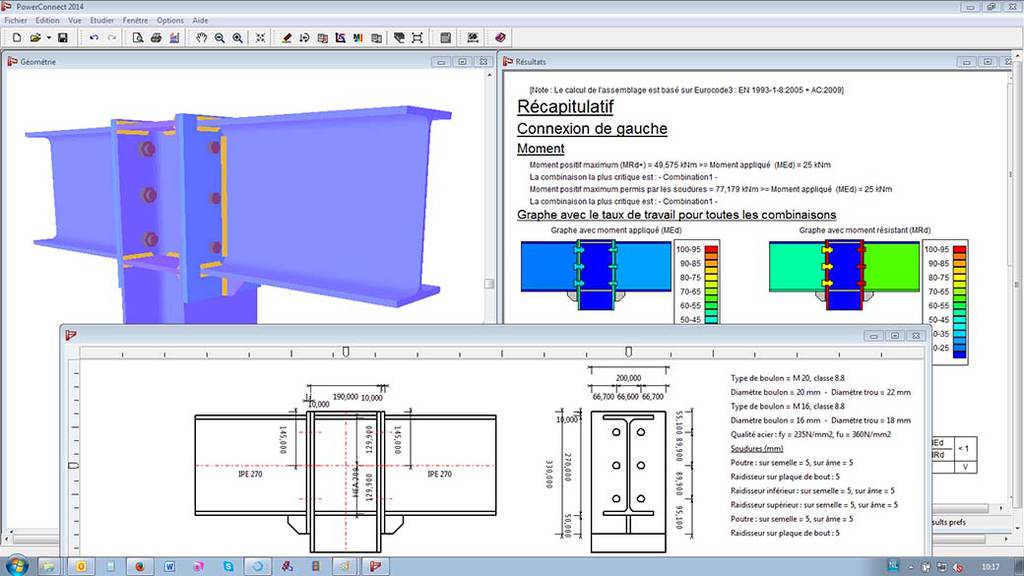Click the pink book help icon

coord(500,38)
